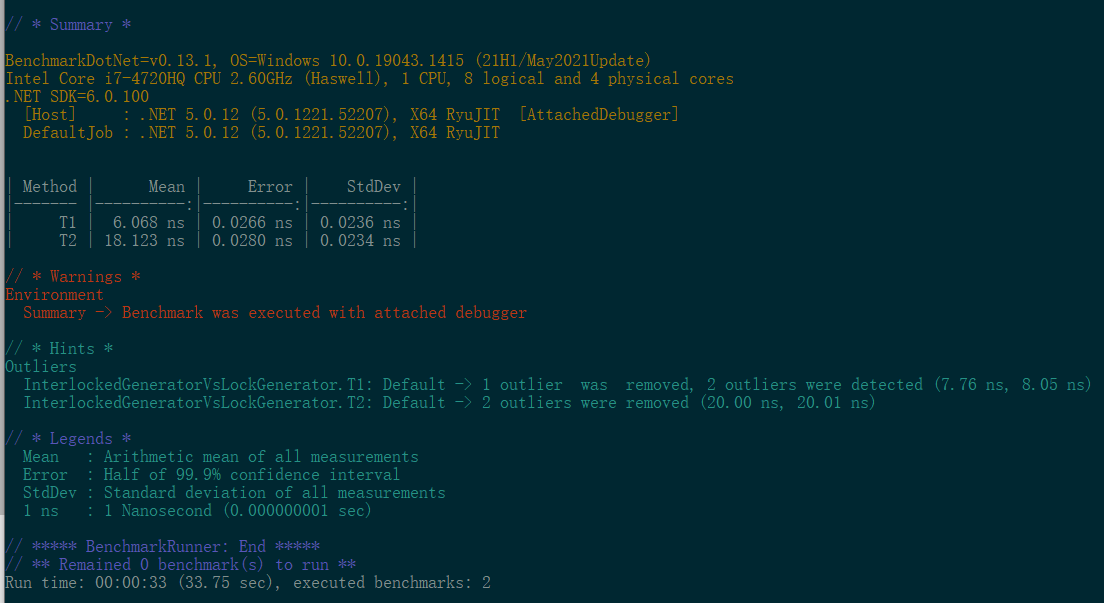Click the BenchmarkDotNet=v0.13.1 version text
The image size is (1104, 603).
(x=112, y=61)
